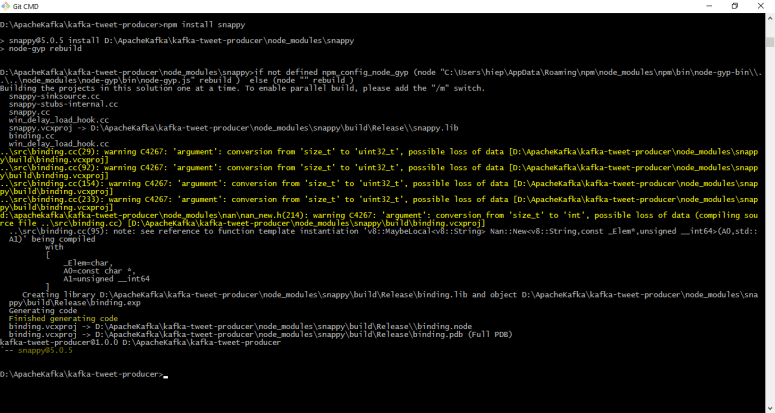
Task: Click the Git CMD title text
Action: (30, 6)
